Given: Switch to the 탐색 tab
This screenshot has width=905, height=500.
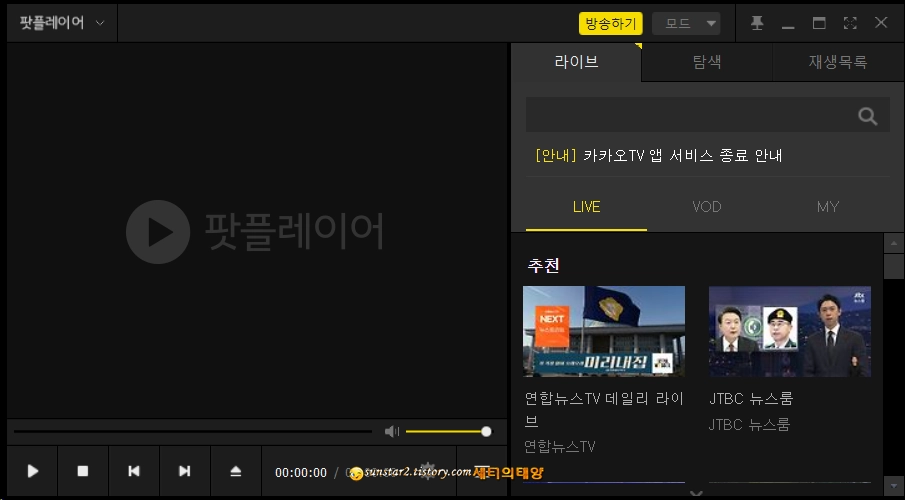Looking at the screenshot, I should click(x=707, y=62).
